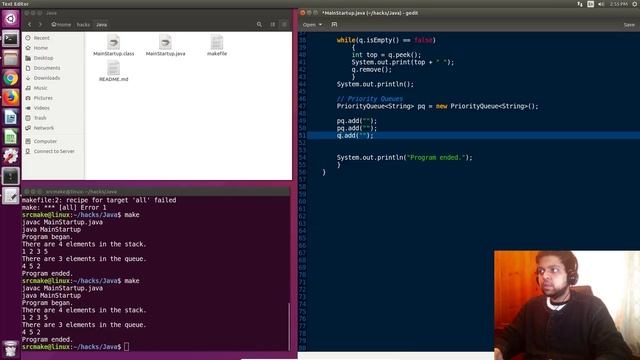Open Music in the Files sidebar
Image resolution: width=640 pixels, height=360 pixels.
(x=40, y=88)
